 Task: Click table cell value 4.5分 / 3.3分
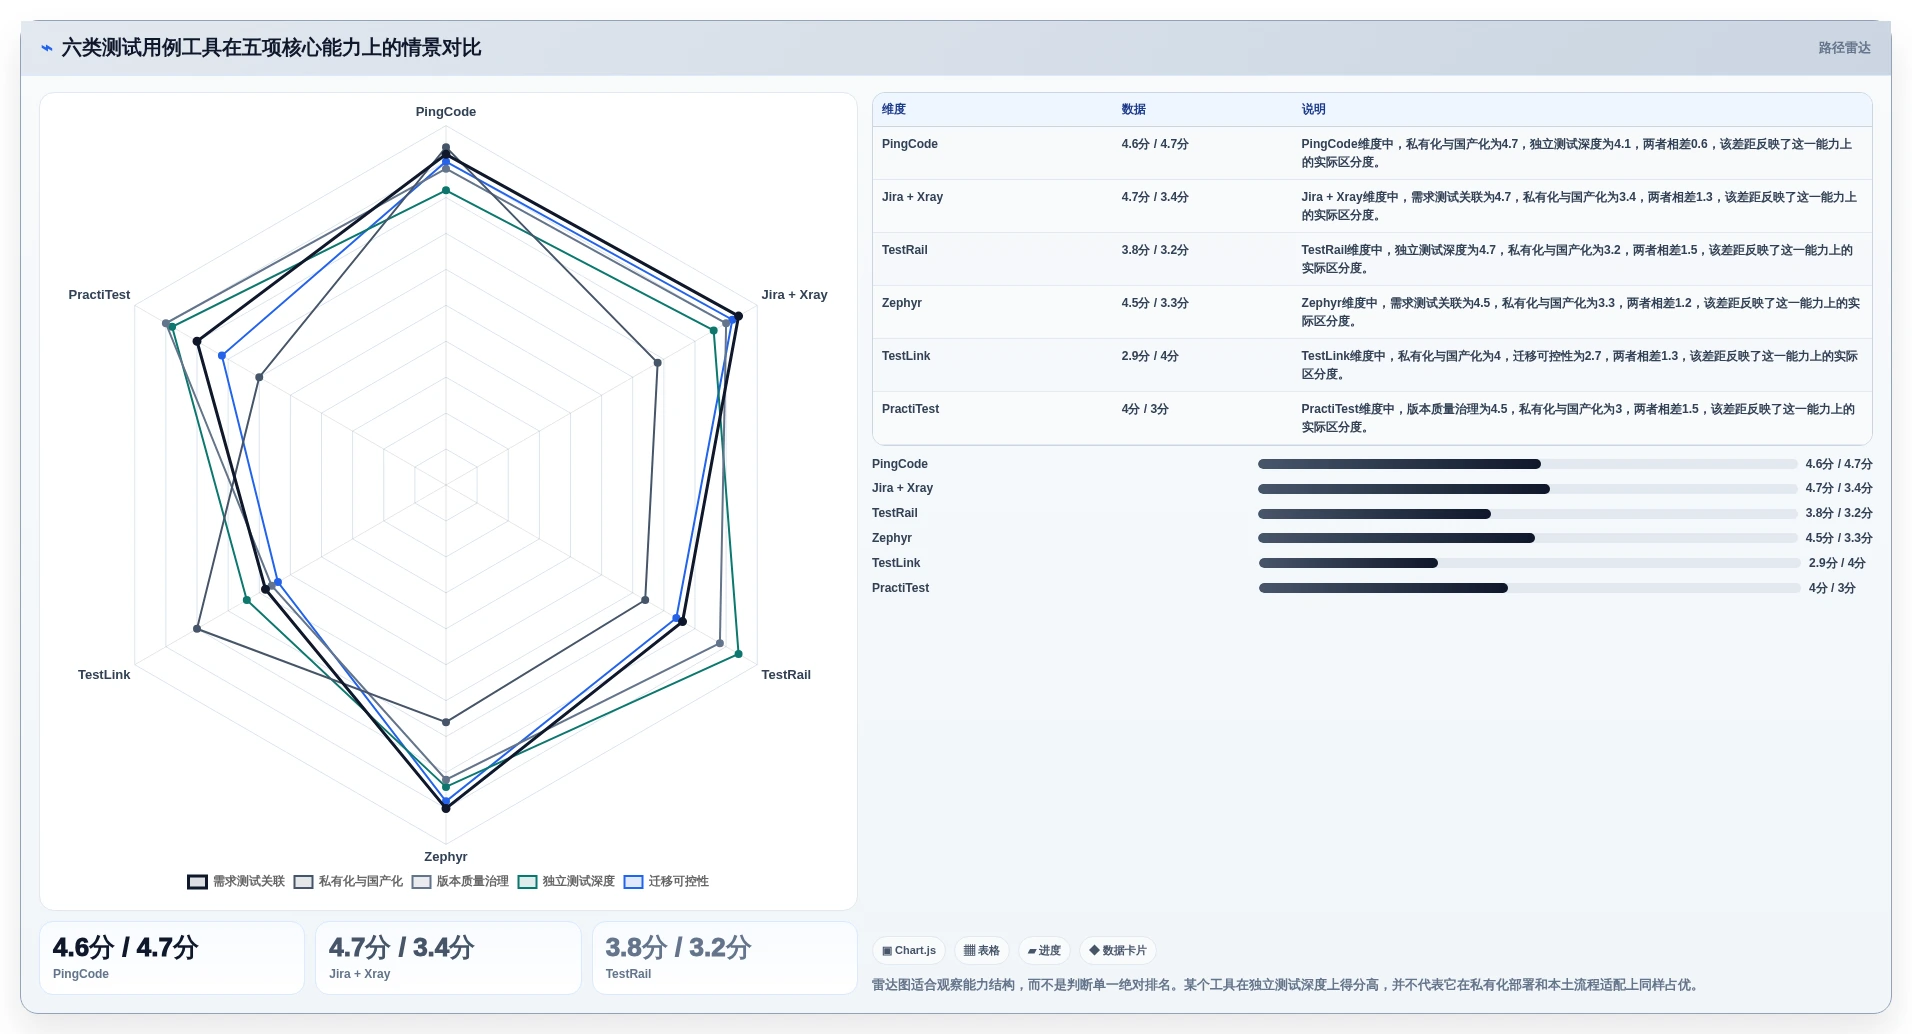tap(1155, 303)
